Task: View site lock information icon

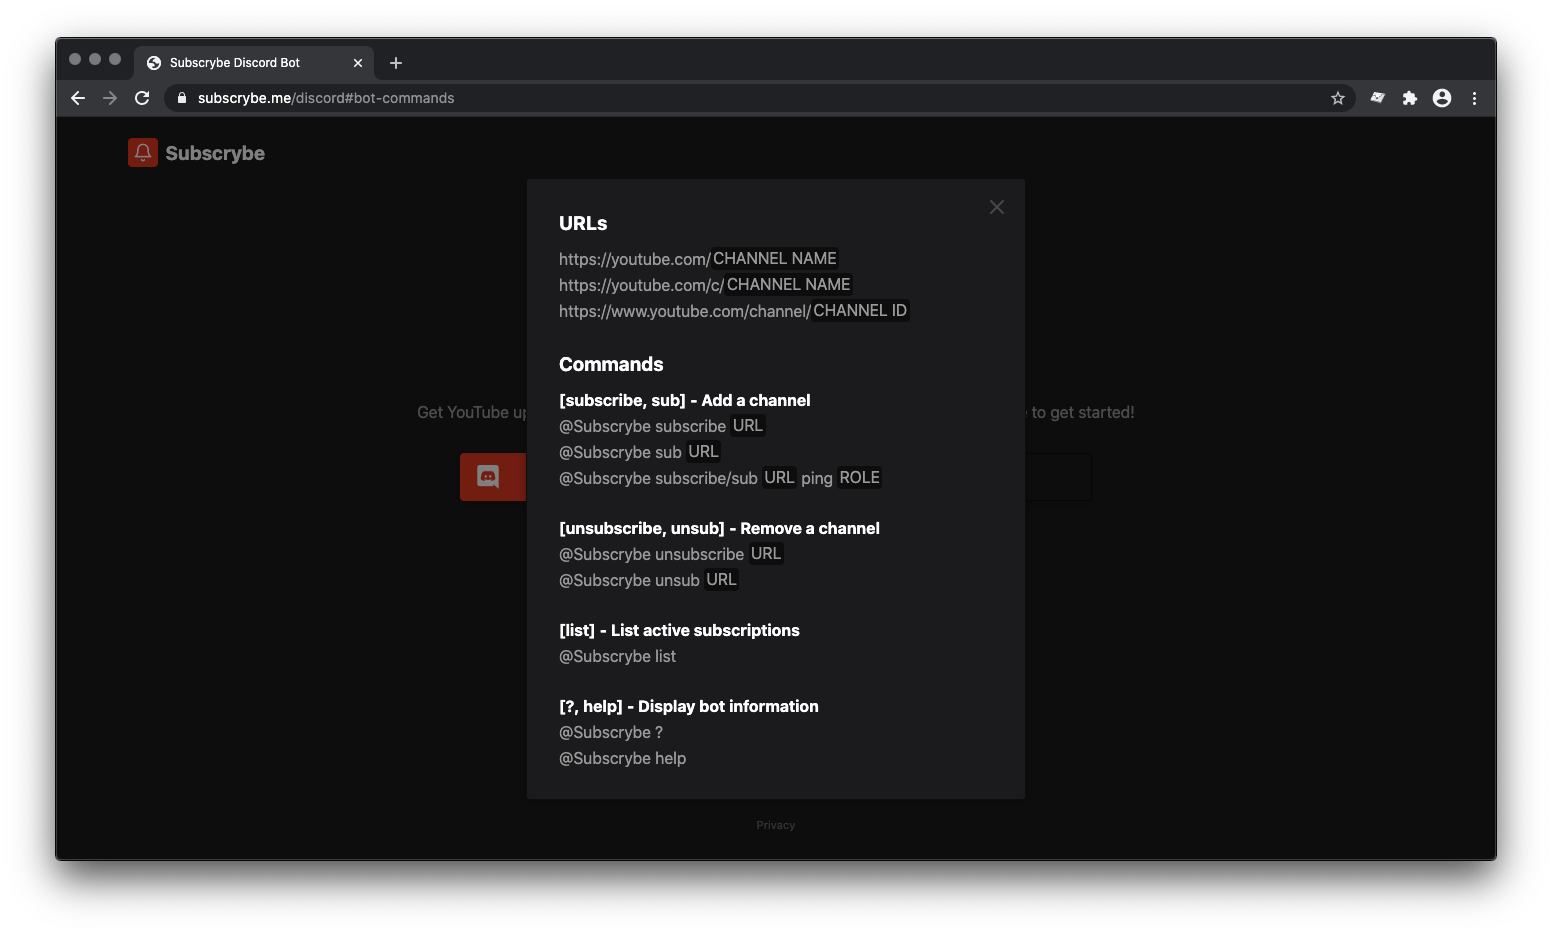Action: (182, 98)
